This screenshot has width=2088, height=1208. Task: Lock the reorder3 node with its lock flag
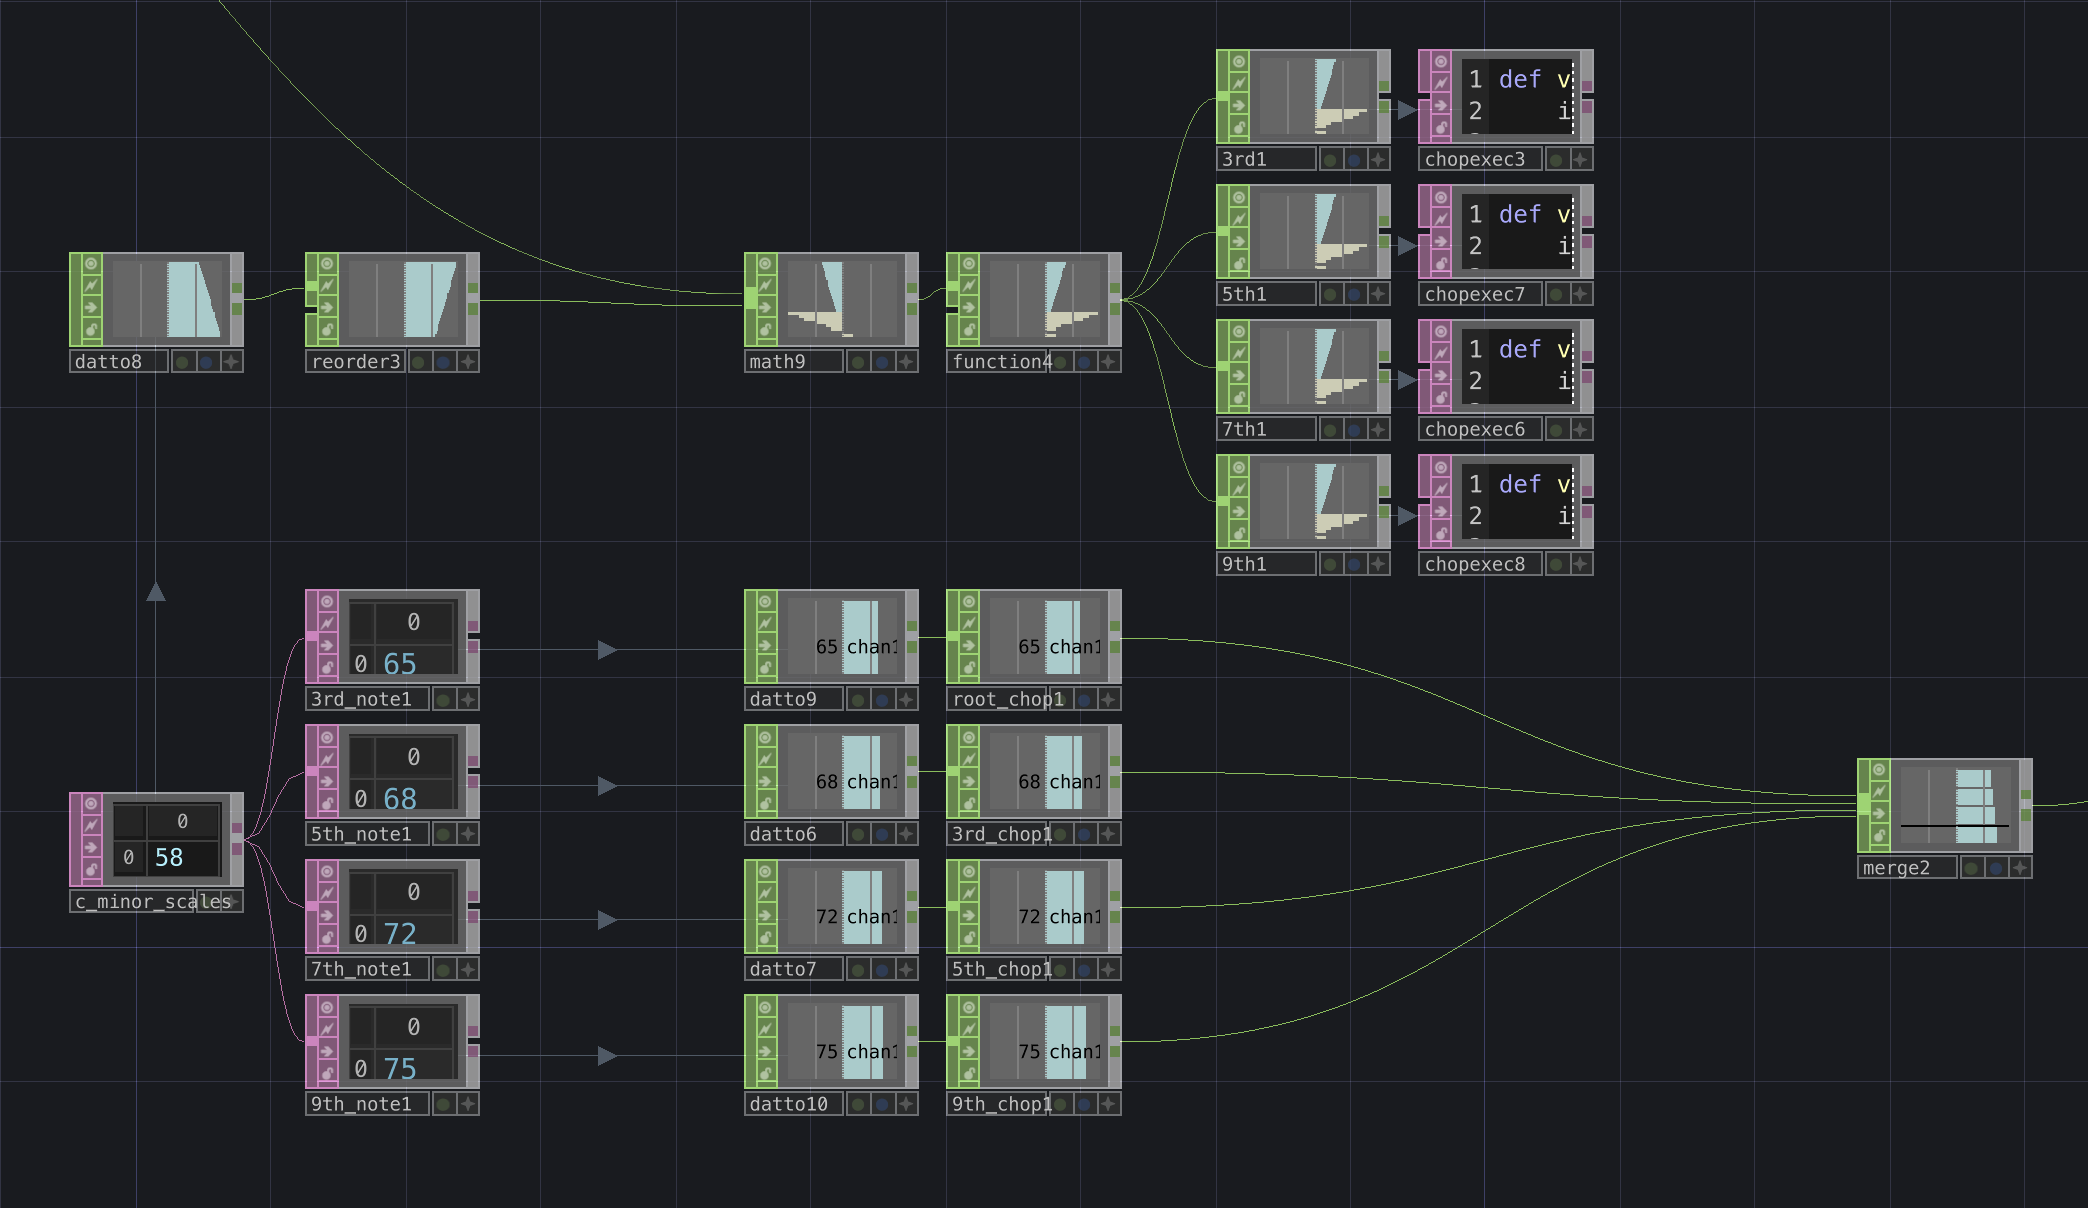click(327, 330)
